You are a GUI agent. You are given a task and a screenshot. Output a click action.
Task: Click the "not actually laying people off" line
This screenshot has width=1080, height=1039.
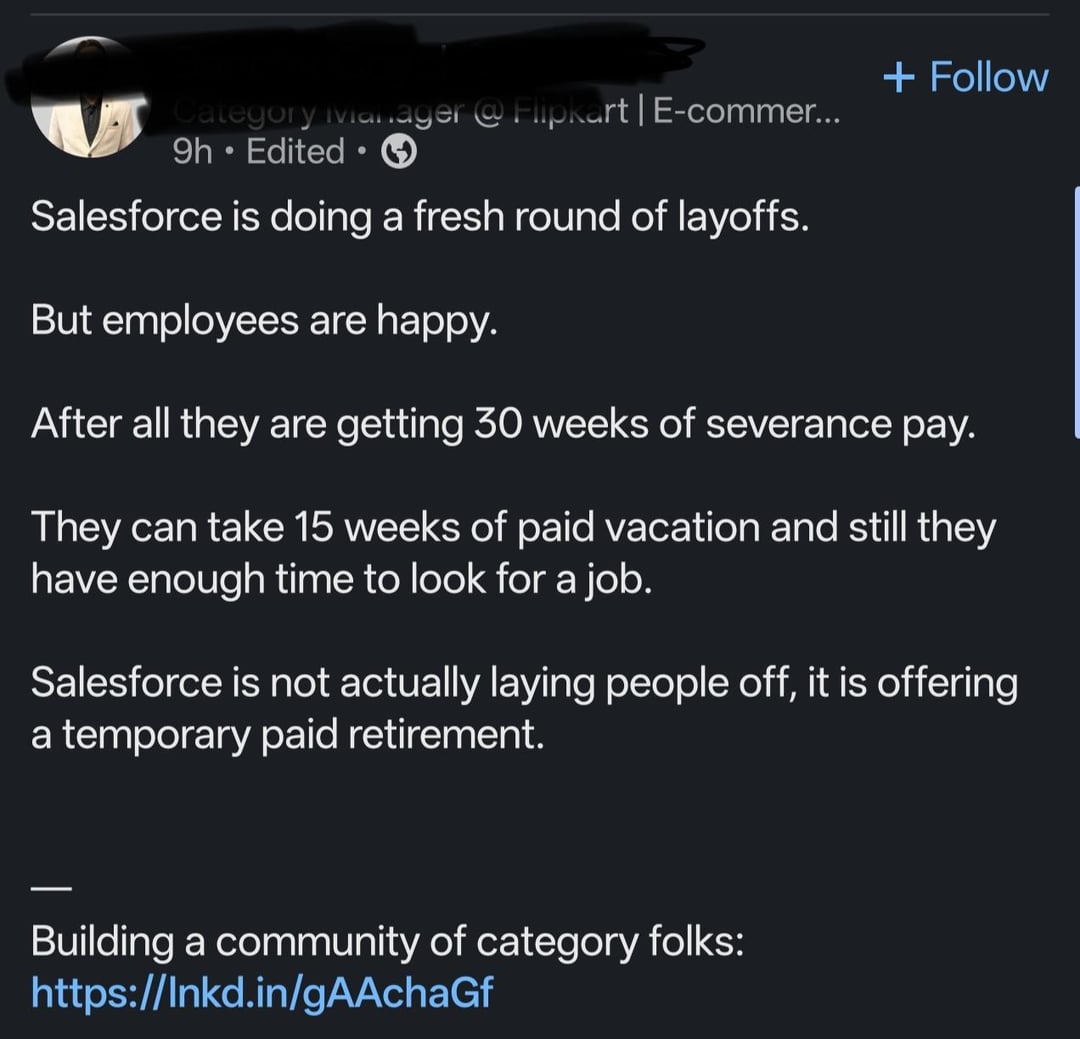click(x=524, y=684)
